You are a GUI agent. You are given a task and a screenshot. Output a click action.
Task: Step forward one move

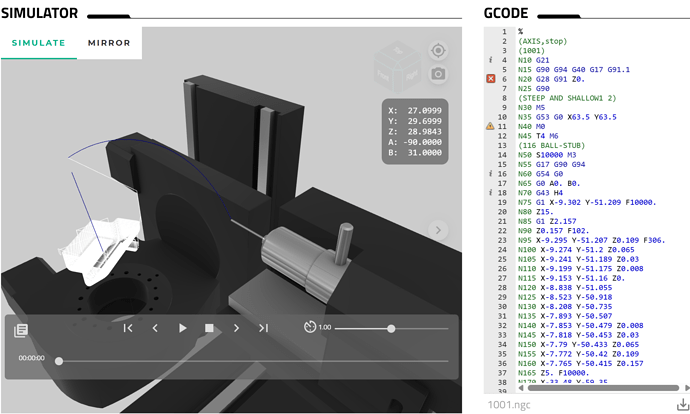click(236, 328)
